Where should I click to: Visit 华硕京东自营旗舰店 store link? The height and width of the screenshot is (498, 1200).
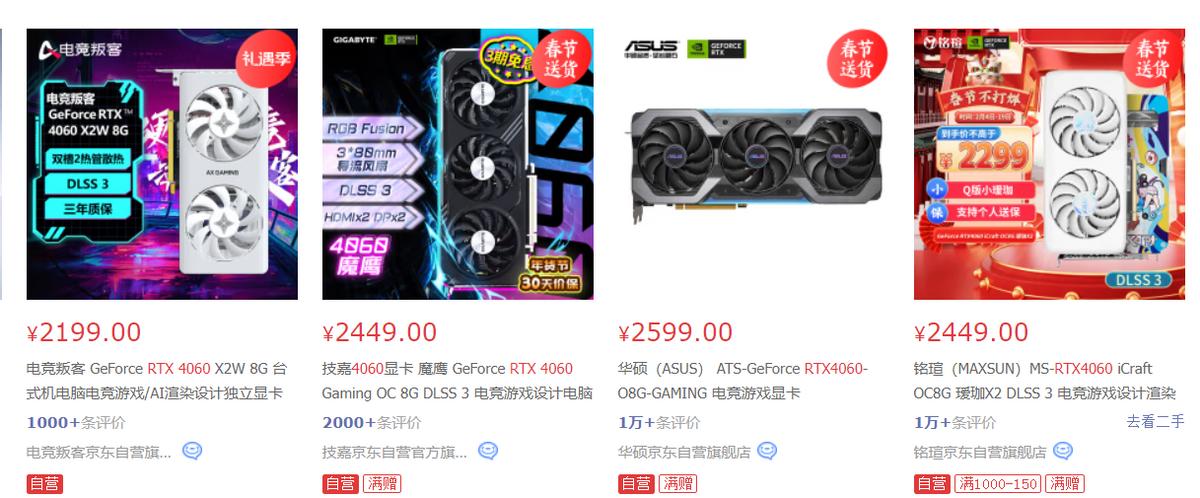click(684, 452)
